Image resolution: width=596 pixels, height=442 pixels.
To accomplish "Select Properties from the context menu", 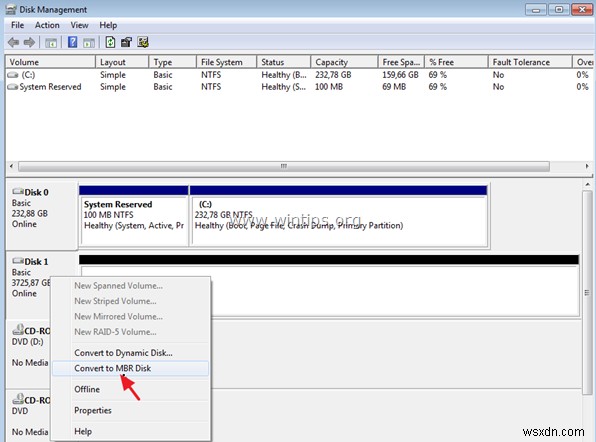I will [x=130, y=410].
